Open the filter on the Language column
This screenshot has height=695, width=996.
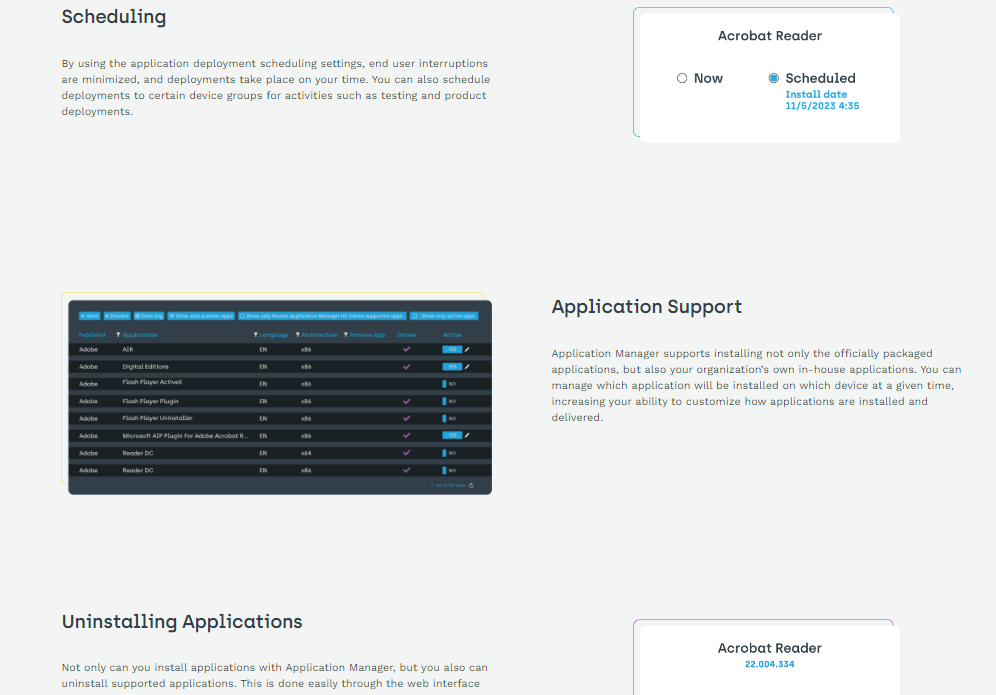tap(256, 334)
